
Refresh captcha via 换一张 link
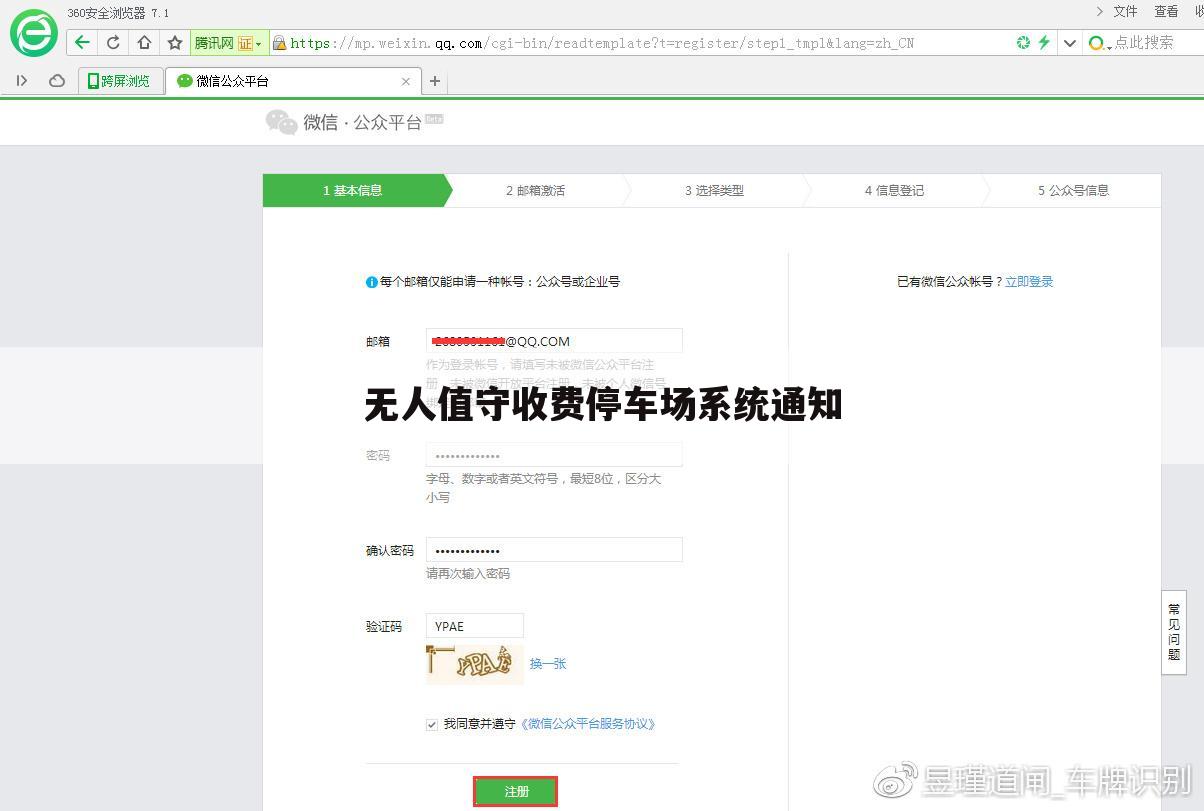pos(548,663)
